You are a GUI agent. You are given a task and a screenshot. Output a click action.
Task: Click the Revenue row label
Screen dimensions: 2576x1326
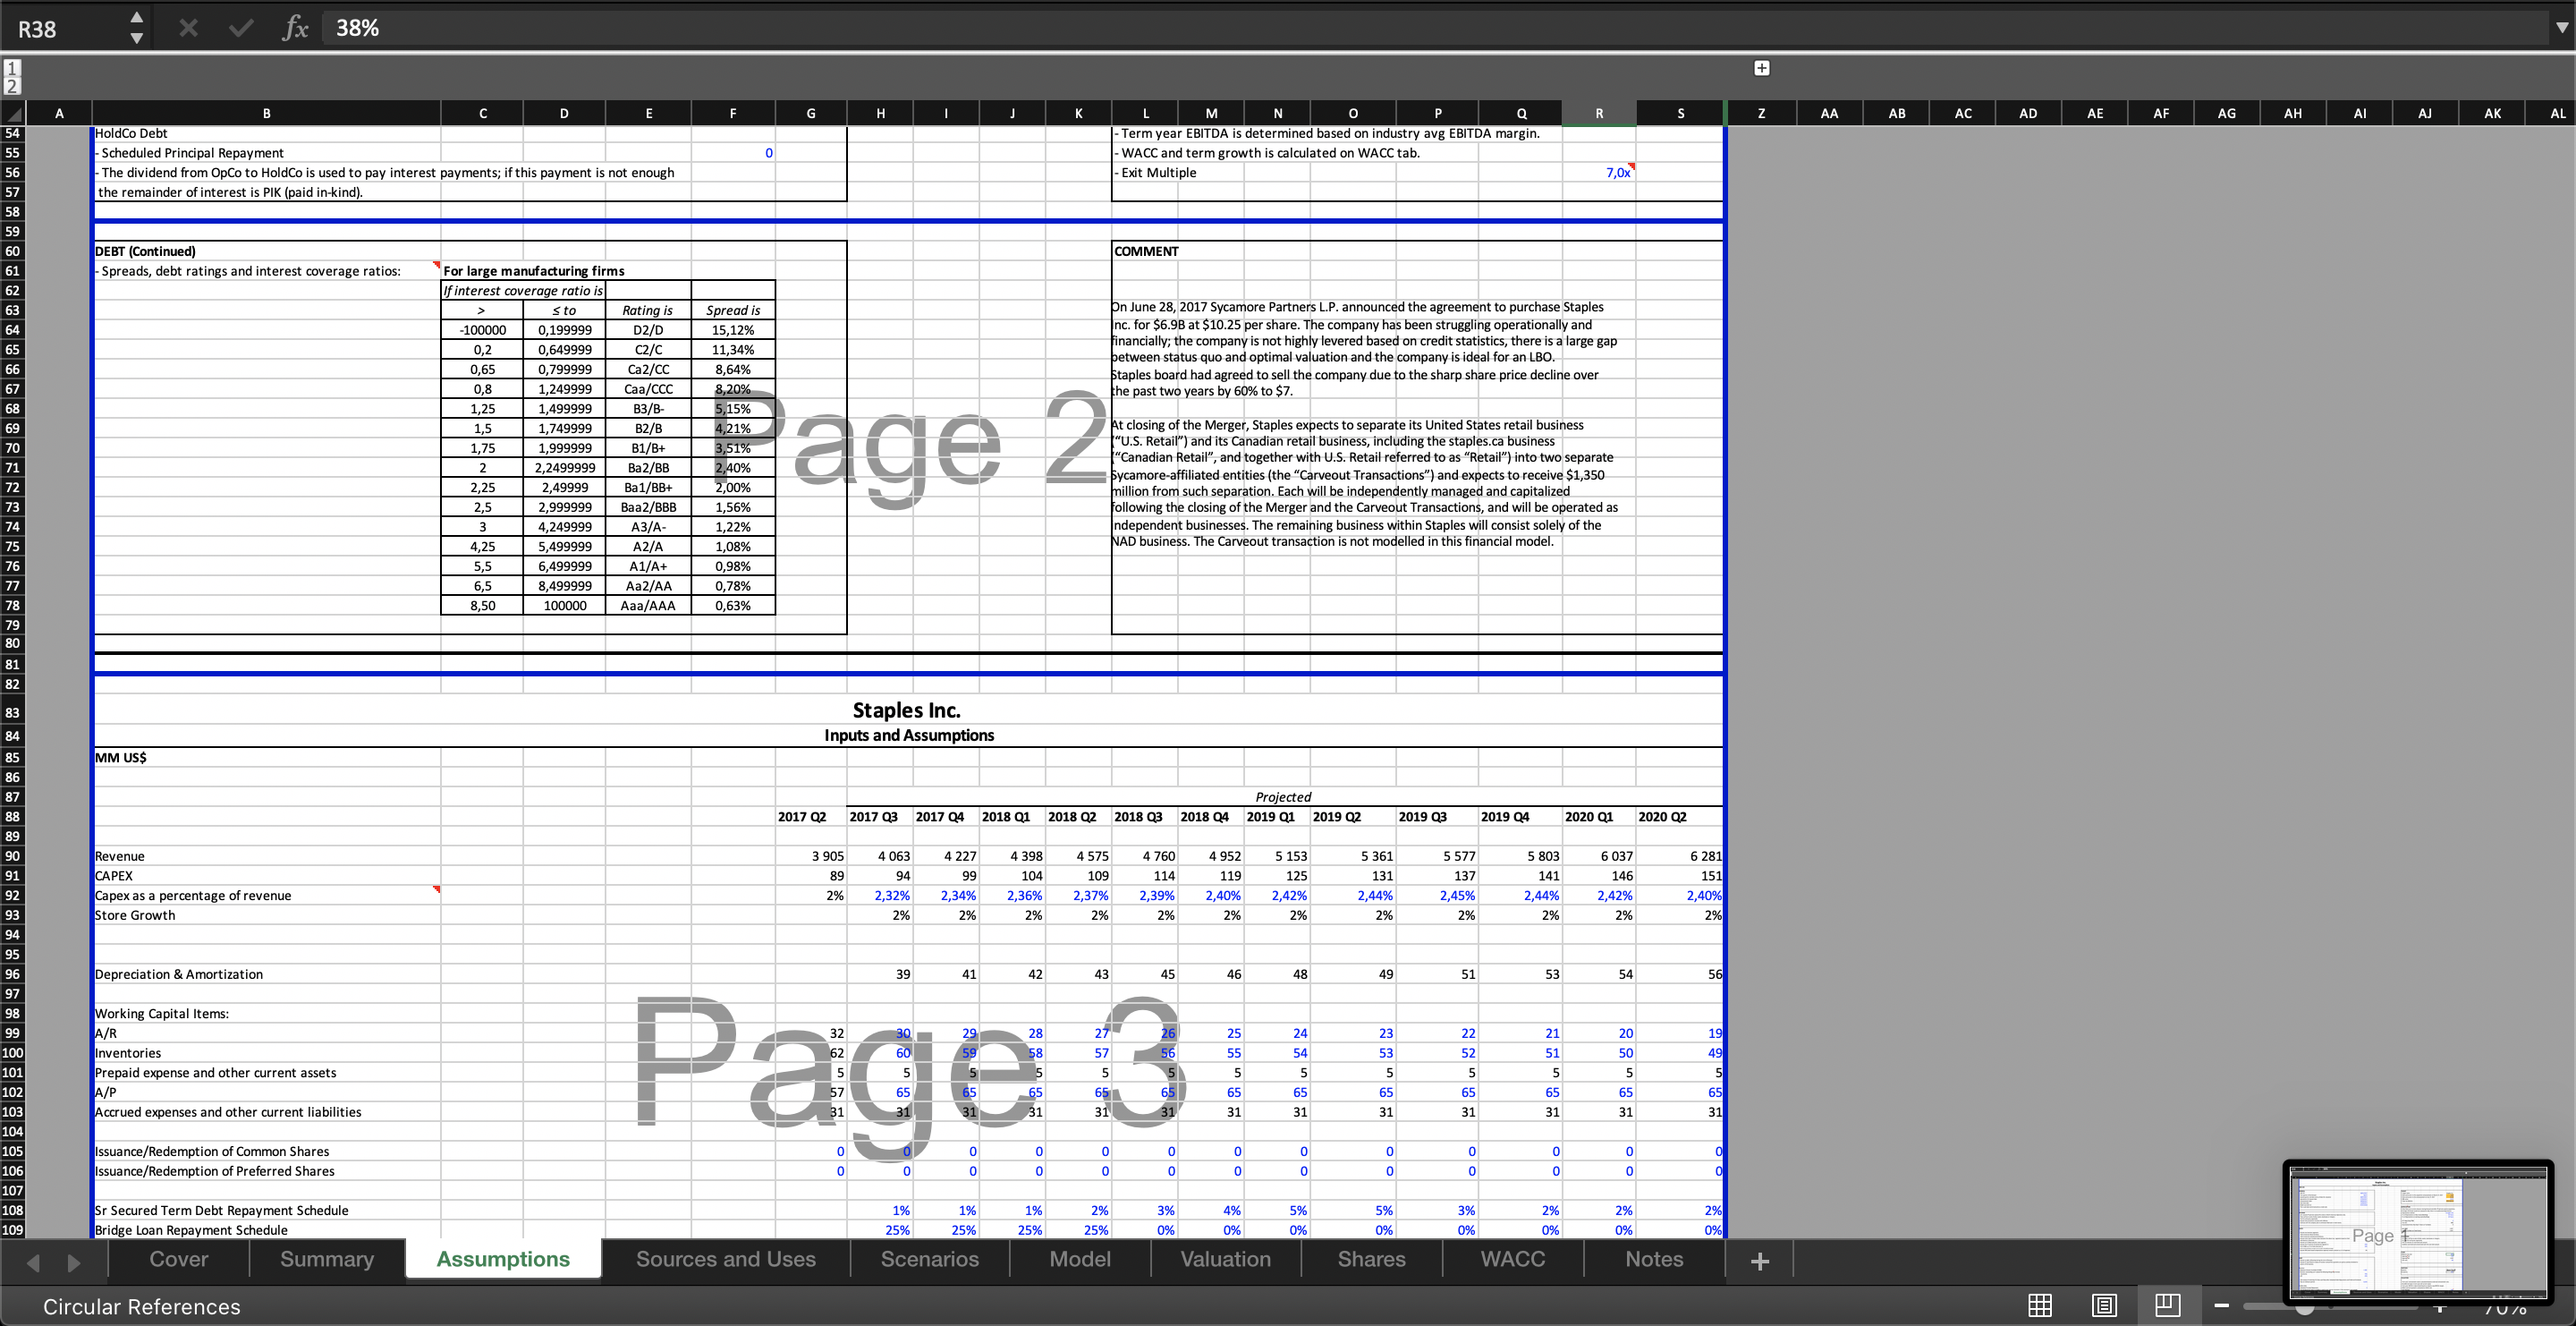[120, 856]
